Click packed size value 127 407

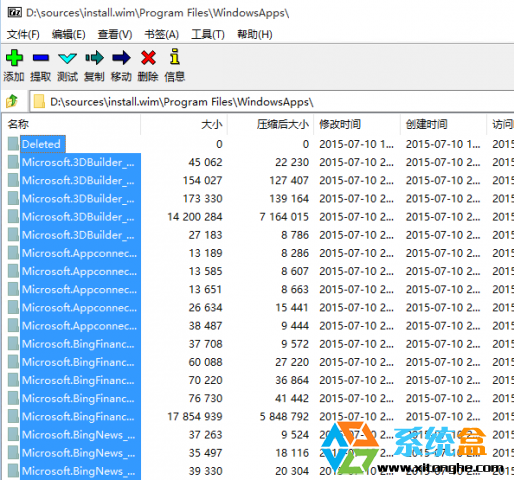(x=289, y=181)
